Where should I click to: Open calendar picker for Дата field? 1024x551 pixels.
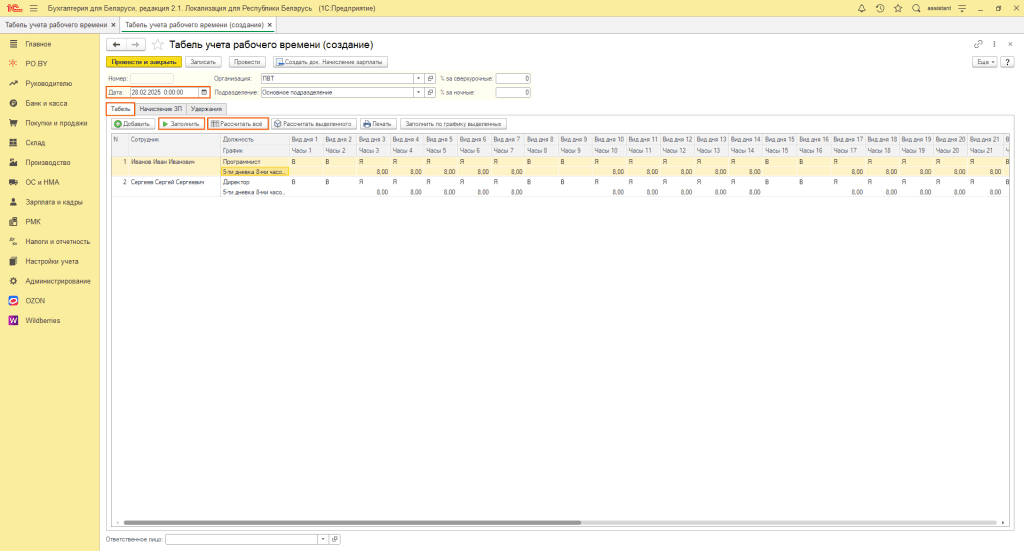(x=204, y=93)
